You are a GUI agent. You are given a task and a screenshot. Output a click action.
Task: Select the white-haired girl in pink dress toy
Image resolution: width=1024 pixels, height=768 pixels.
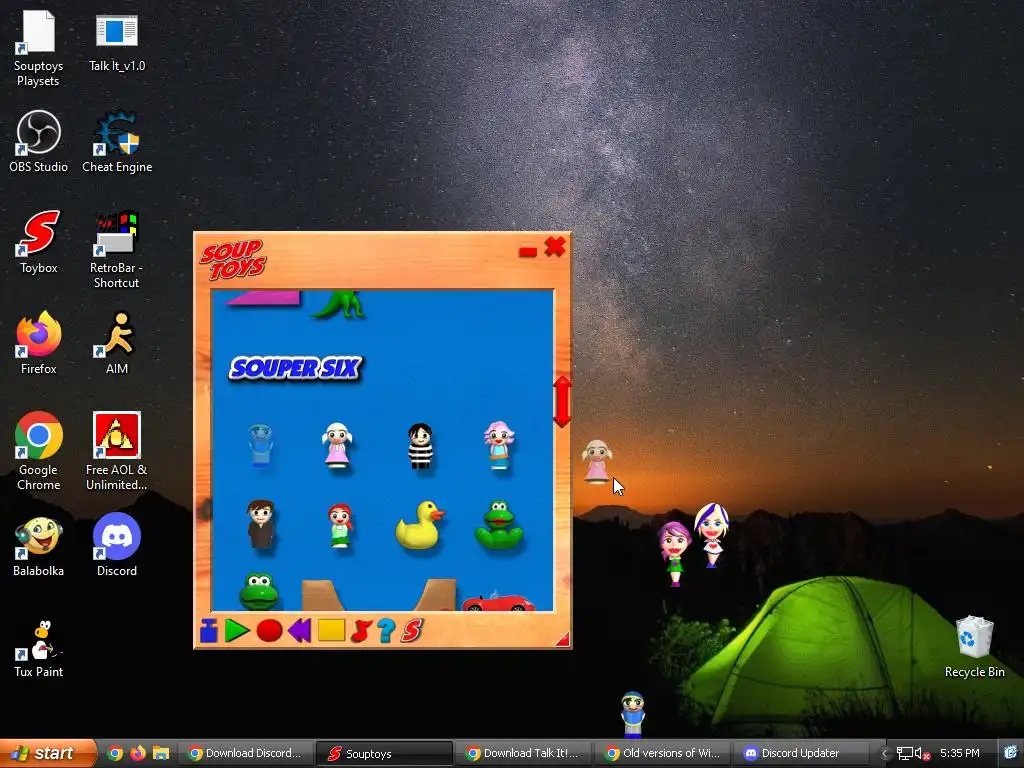tap(337, 445)
